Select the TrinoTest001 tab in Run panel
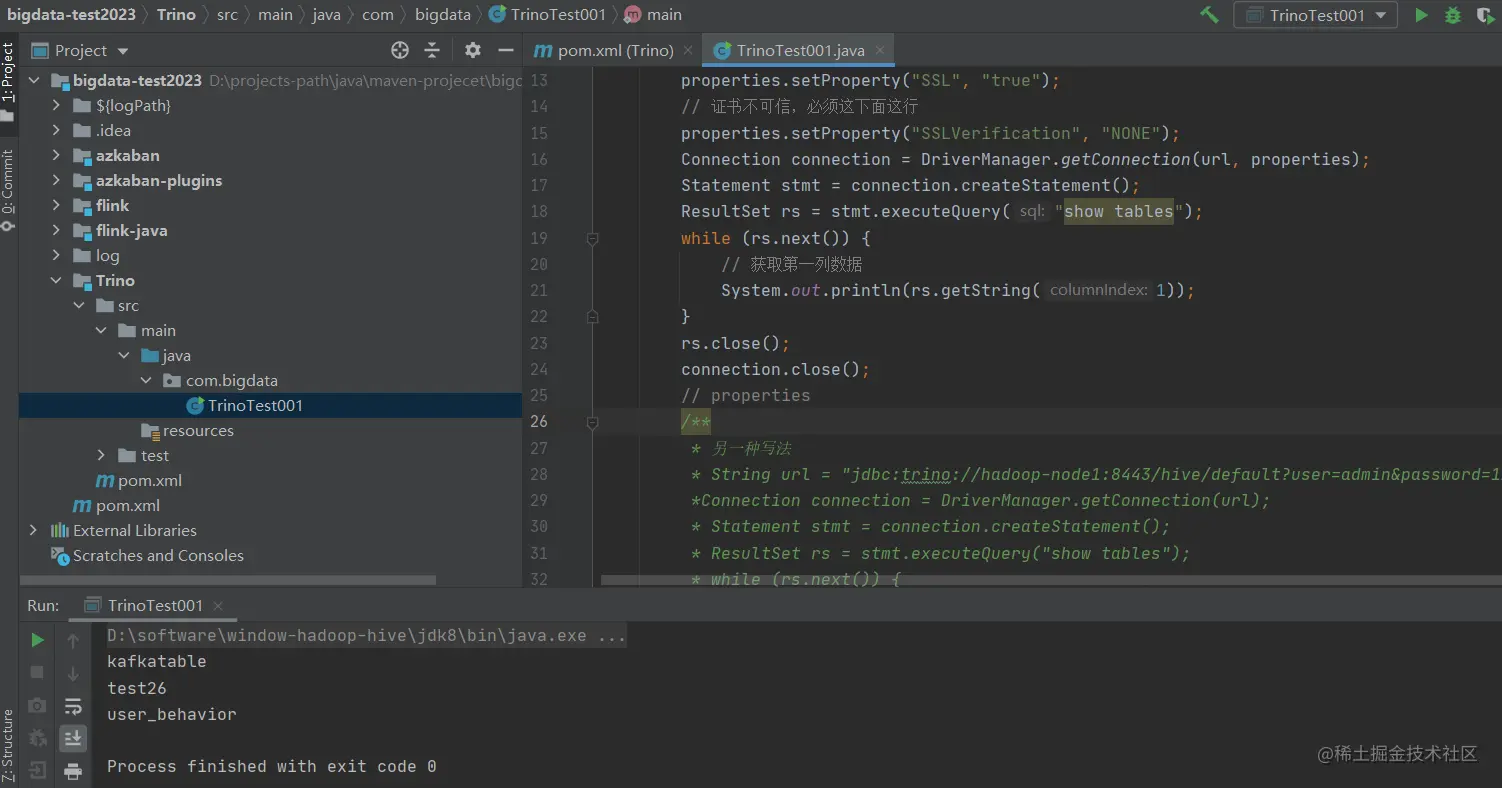 tap(155, 605)
